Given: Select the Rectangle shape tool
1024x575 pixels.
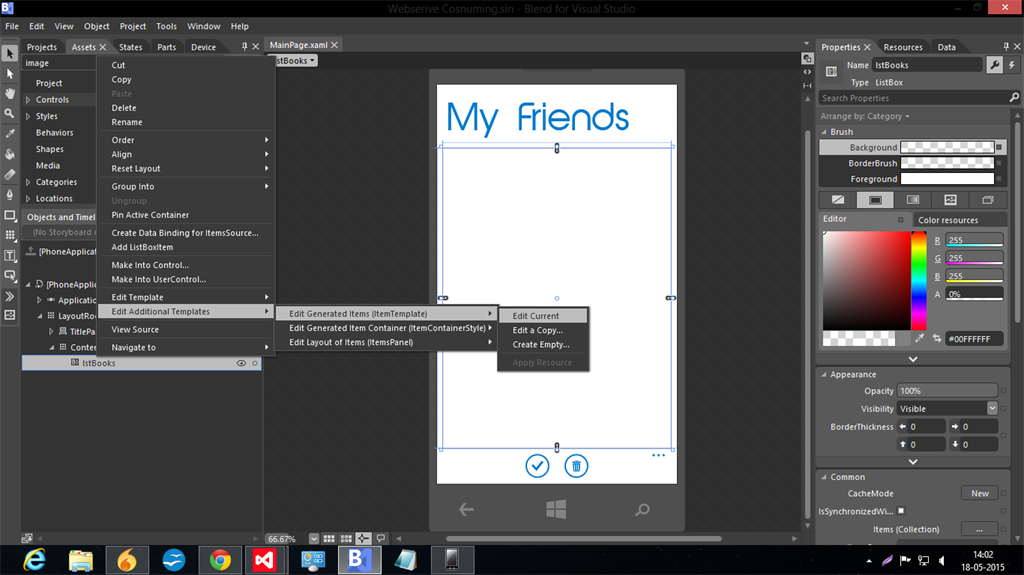Looking at the screenshot, I should tap(10, 215).
